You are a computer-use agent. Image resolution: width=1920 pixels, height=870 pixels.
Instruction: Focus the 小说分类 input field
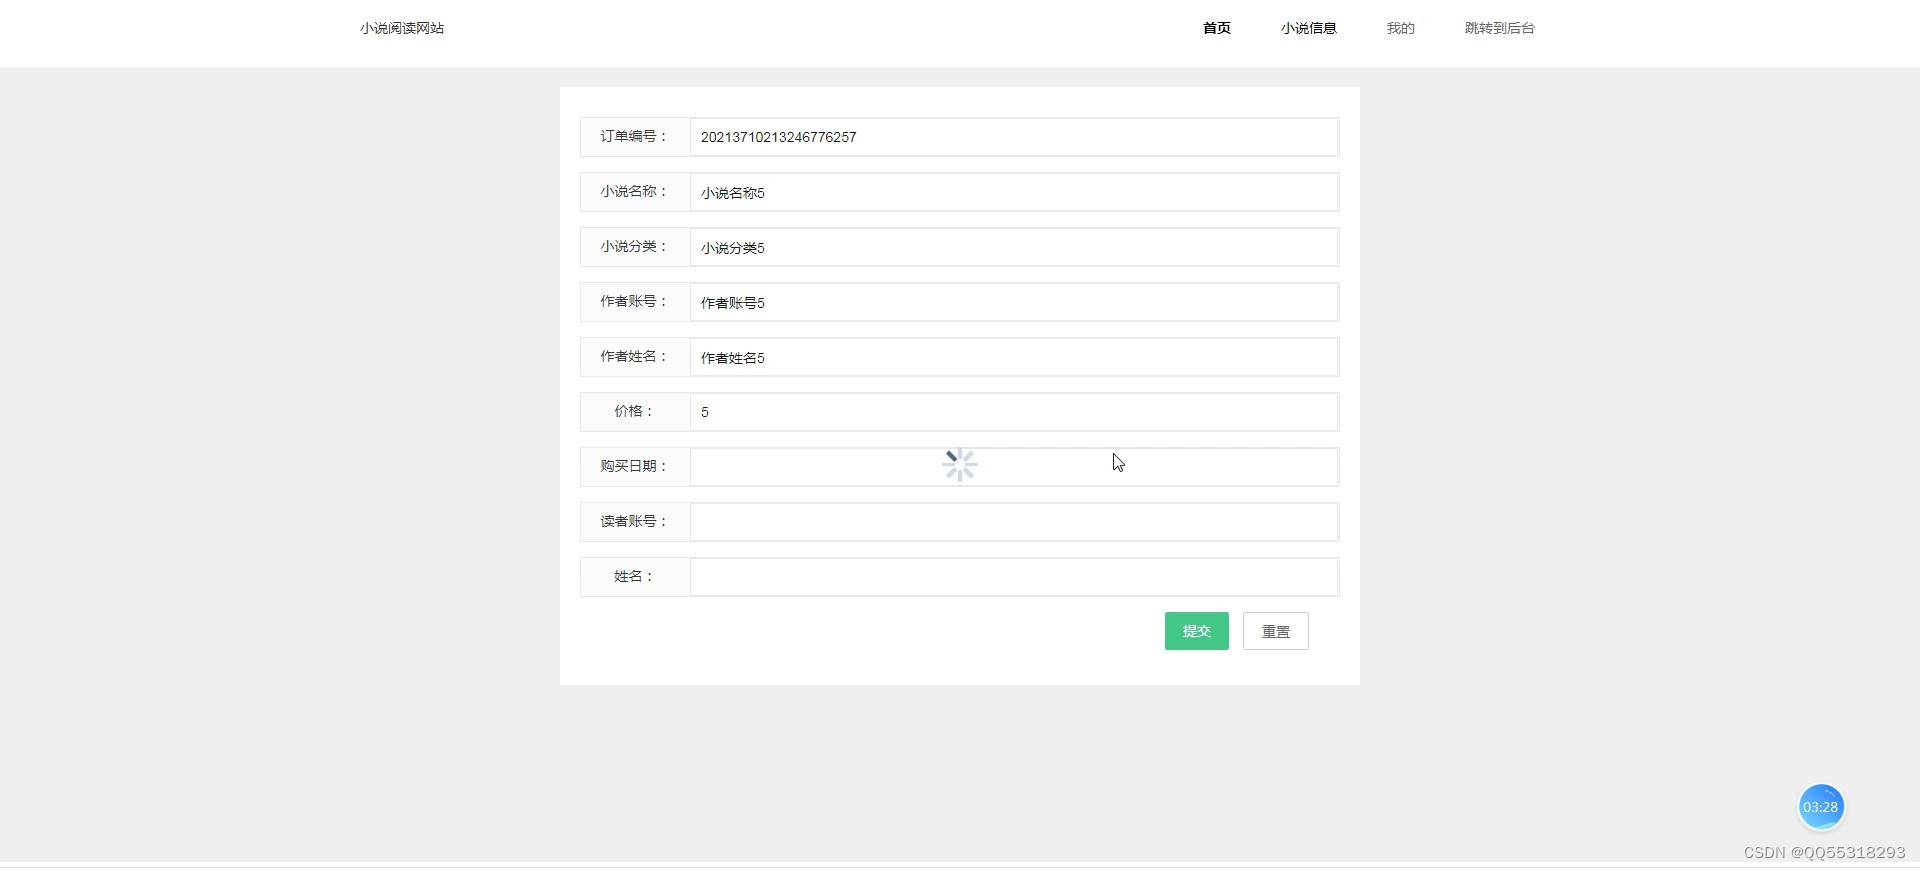1014,247
